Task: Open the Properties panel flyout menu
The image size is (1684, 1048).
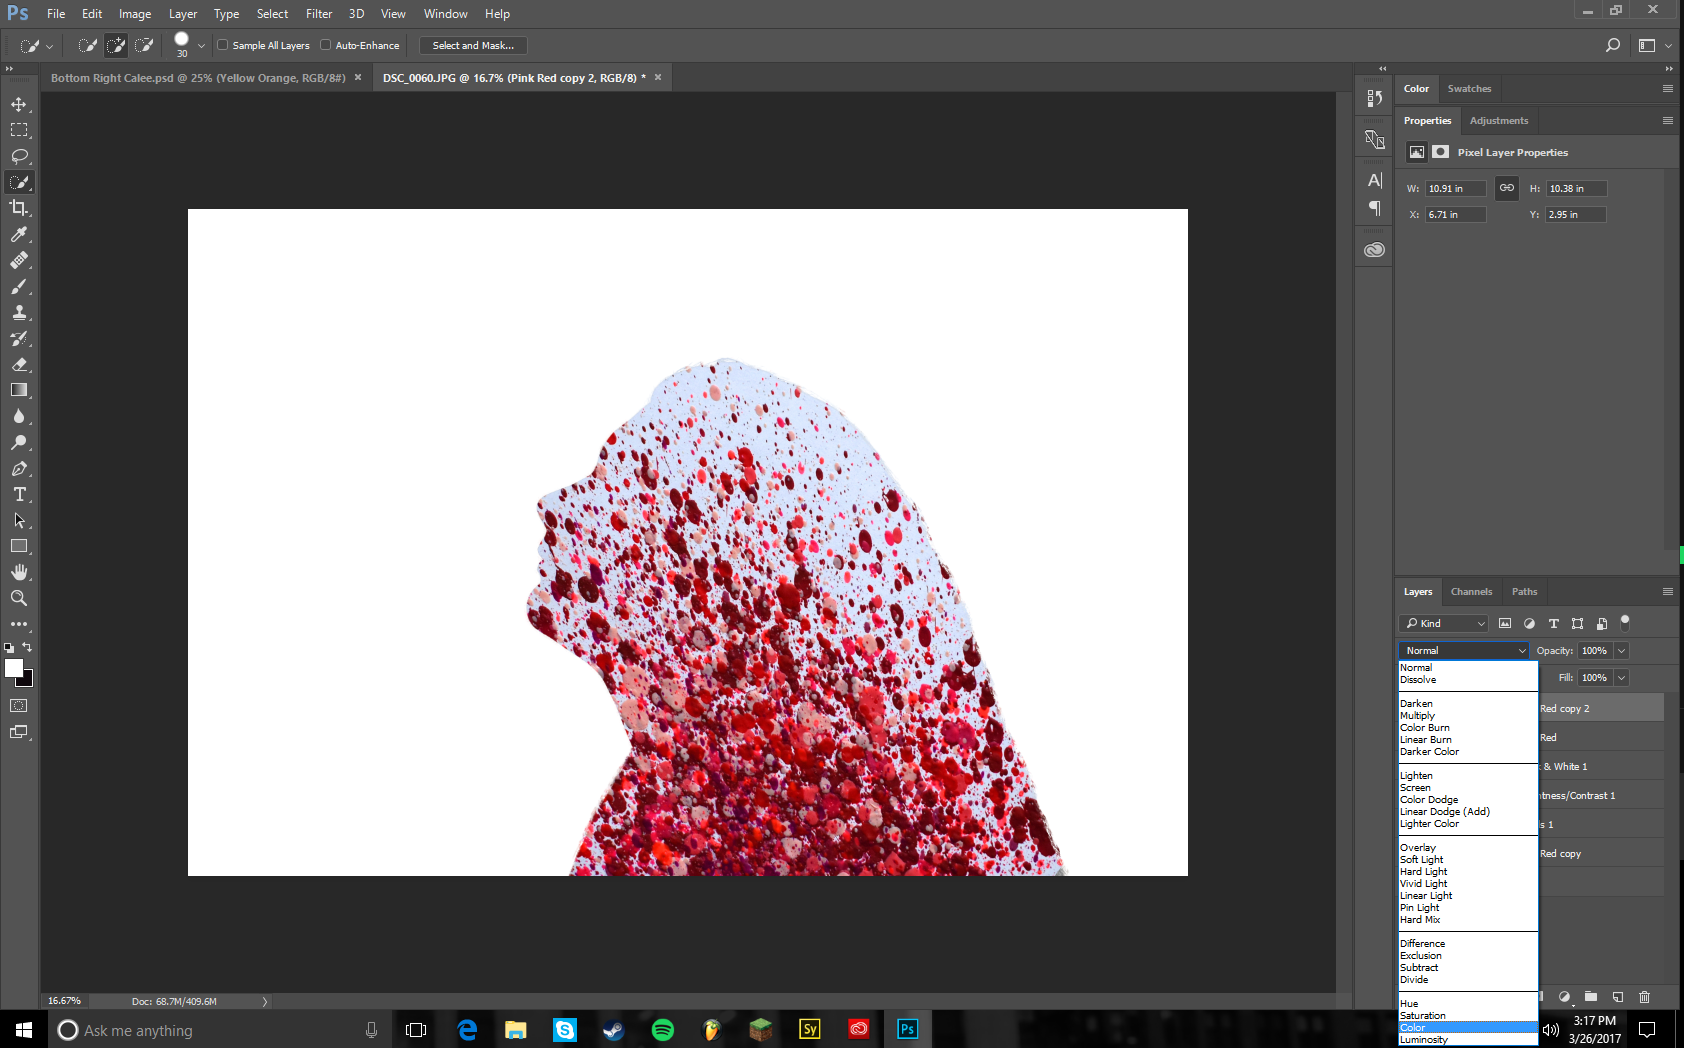Action: (1667, 120)
